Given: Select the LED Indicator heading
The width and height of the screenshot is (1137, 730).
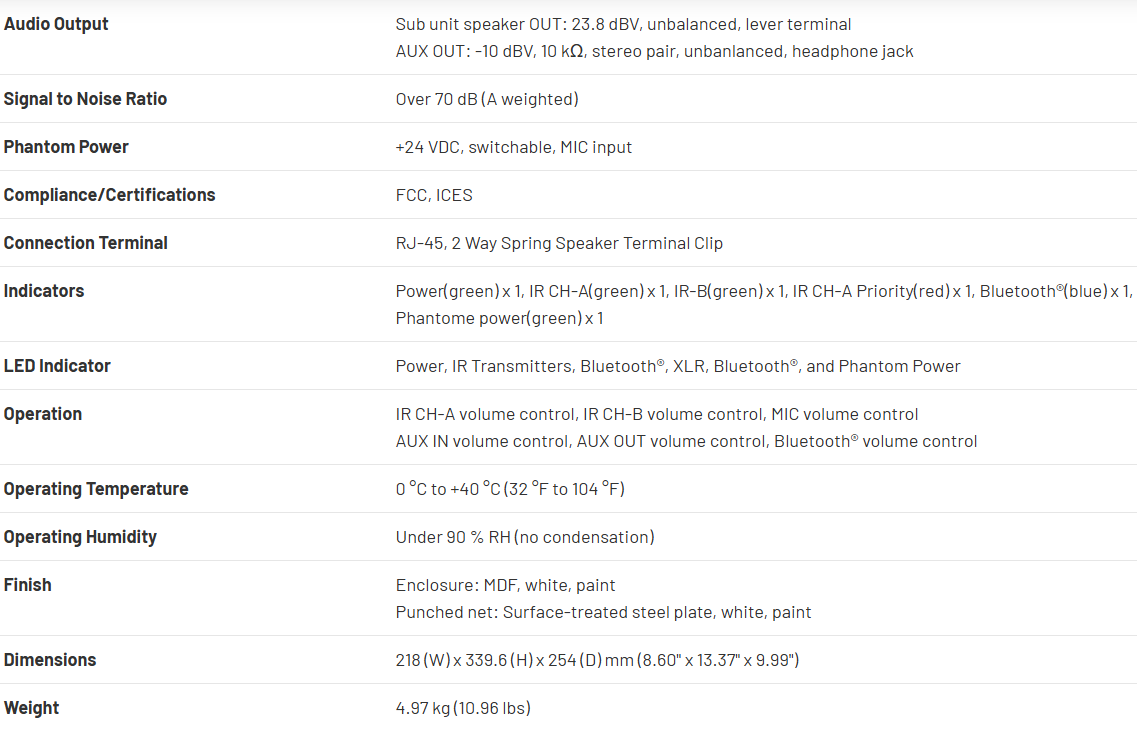Looking at the screenshot, I should 57,366.
